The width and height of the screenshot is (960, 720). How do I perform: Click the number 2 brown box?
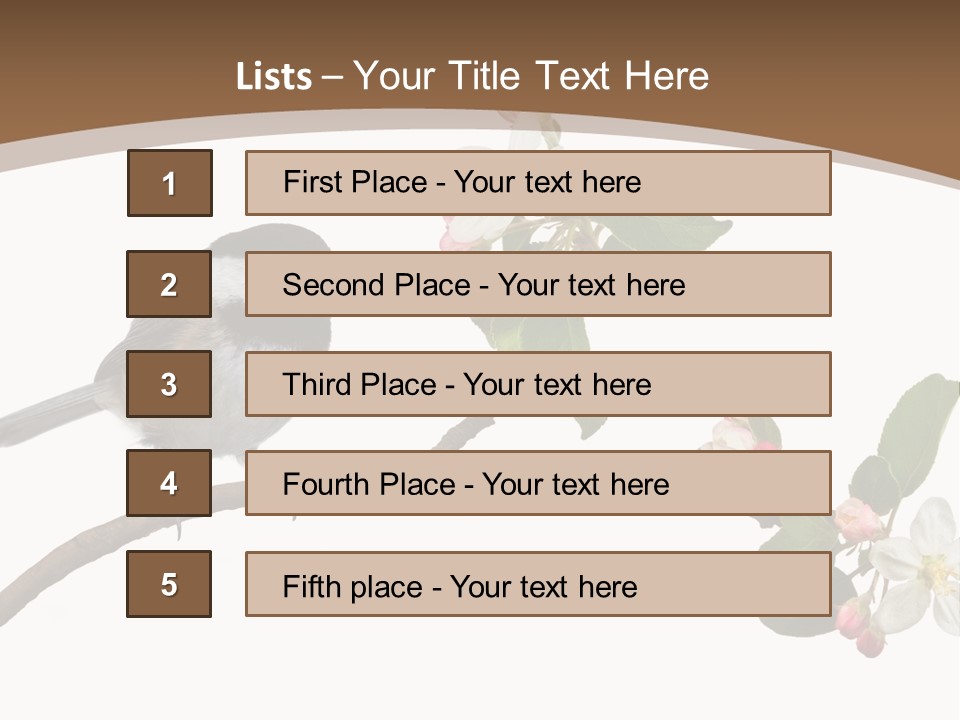[169, 284]
